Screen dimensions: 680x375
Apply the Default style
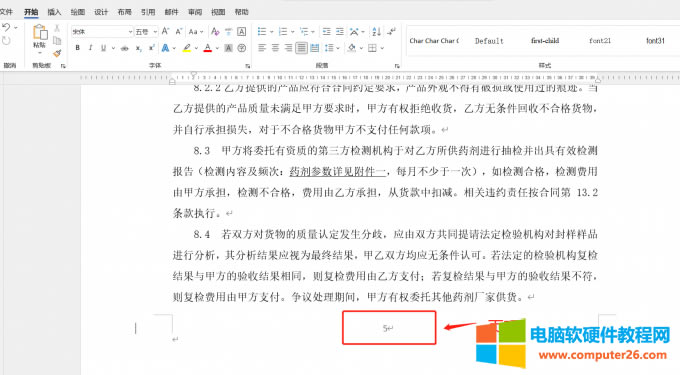point(489,41)
